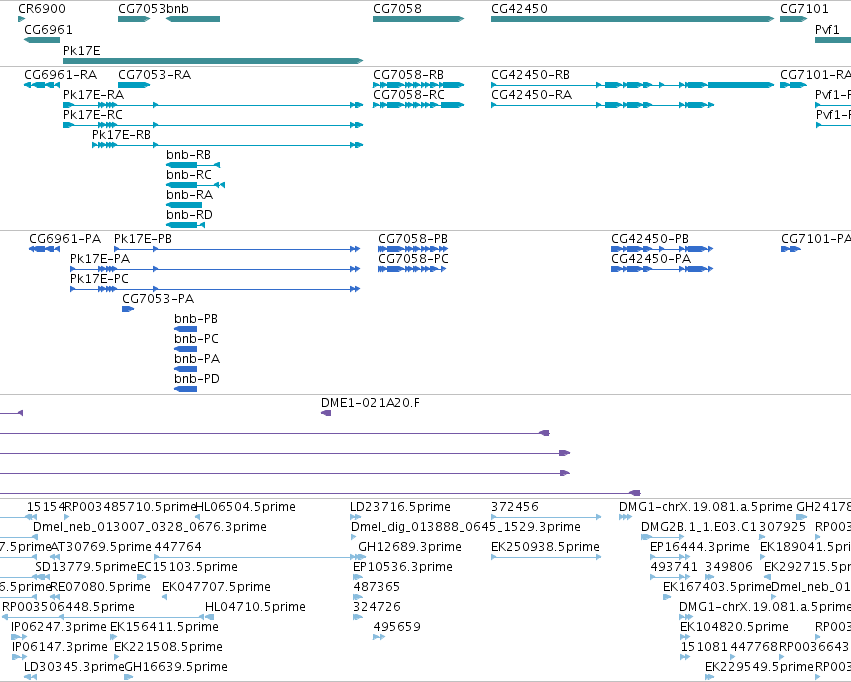
Task: Open EST 349806 label
Action: click(x=729, y=567)
